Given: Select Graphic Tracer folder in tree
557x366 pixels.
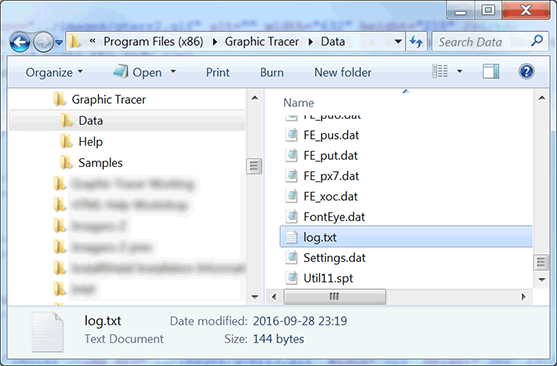Looking at the screenshot, I should [x=108, y=99].
